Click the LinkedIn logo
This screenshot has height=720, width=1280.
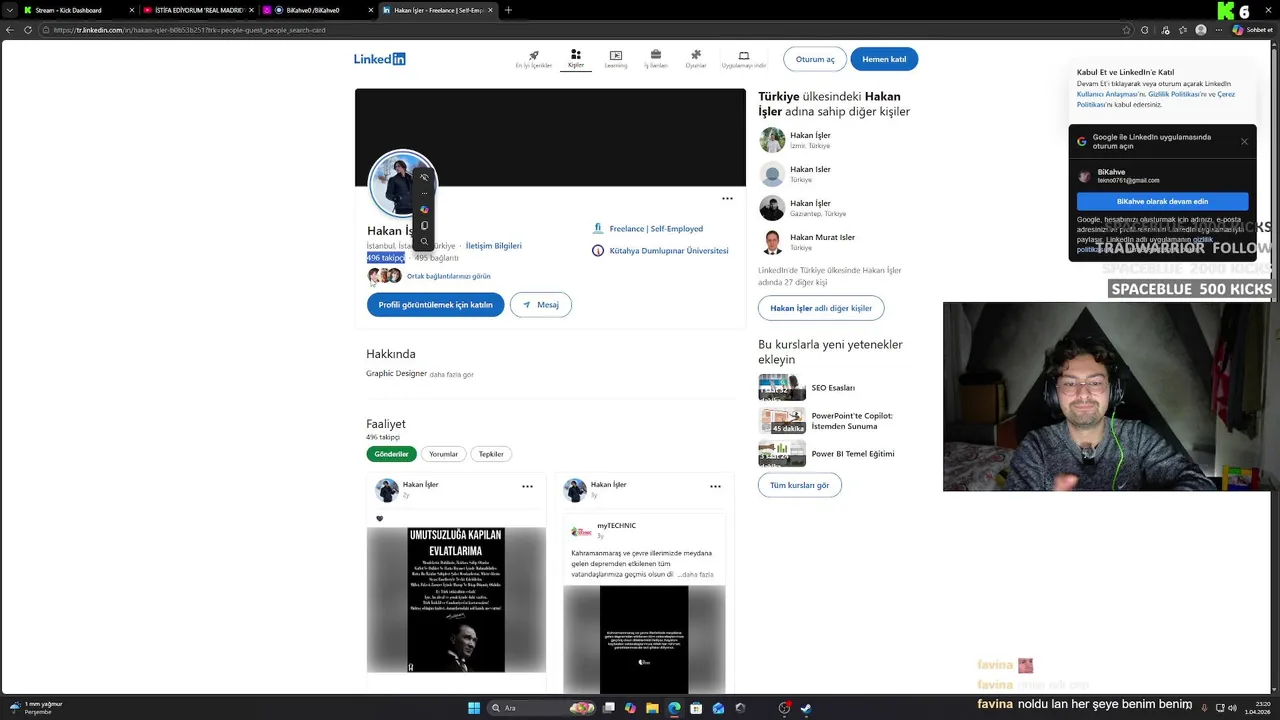pos(379,59)
